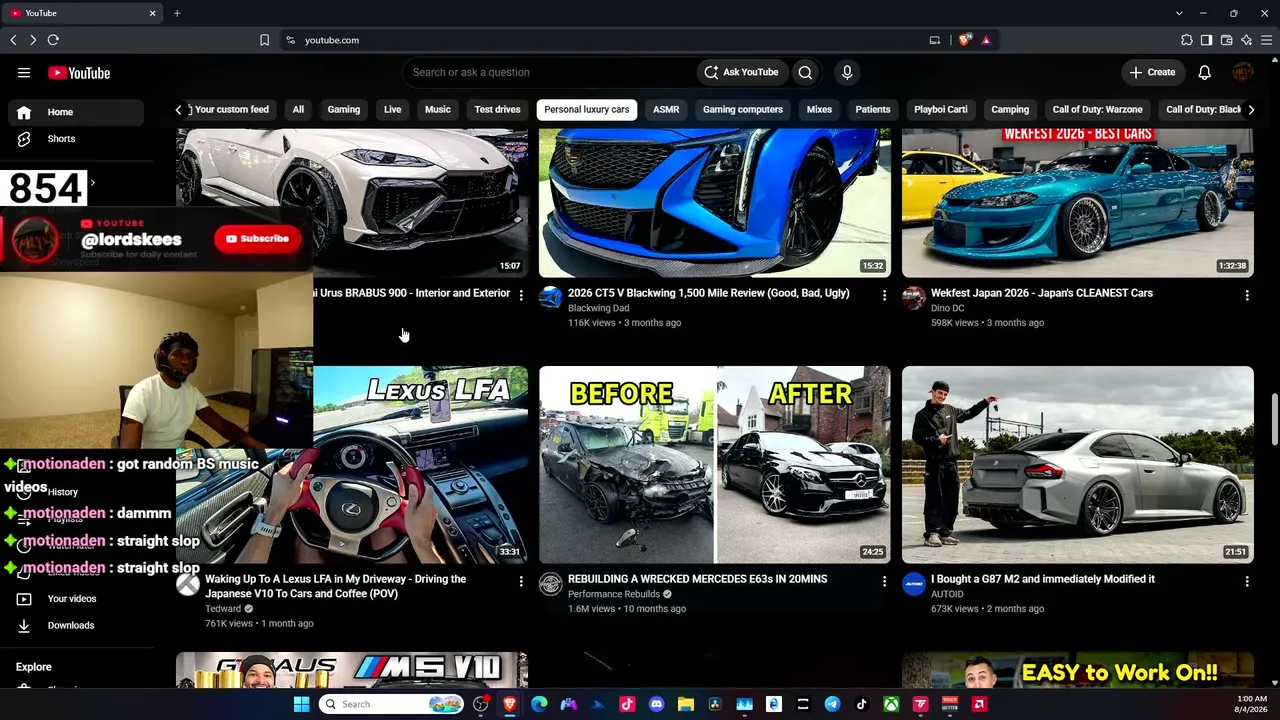
Task: Go back with the browser back arrow
Action: (13, 40)
